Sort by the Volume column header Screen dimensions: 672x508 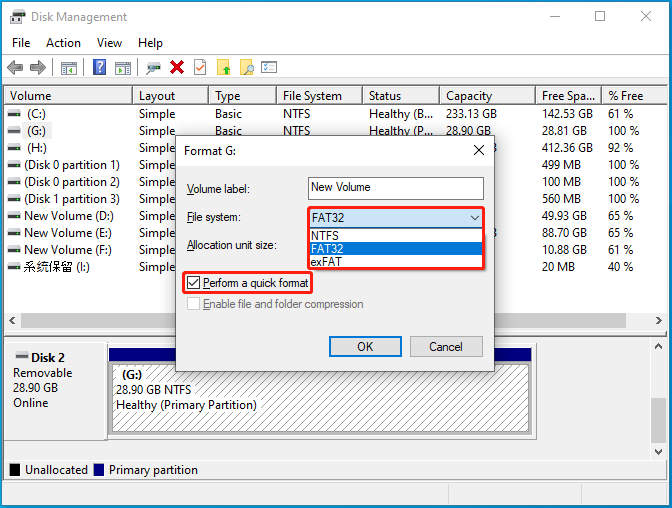(68, 96)
